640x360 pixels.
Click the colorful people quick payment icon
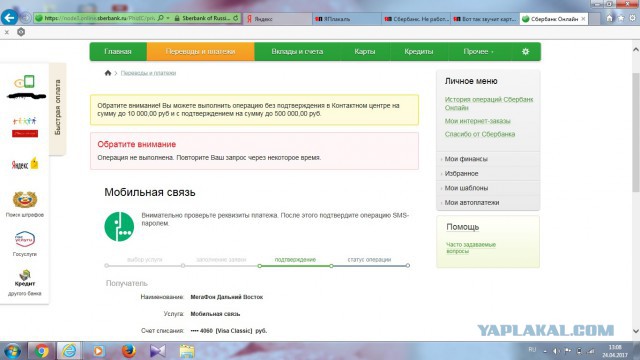[x=24, y=121]
